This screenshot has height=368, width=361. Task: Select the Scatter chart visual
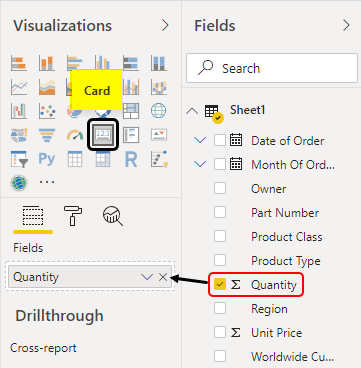coord(47,111)
